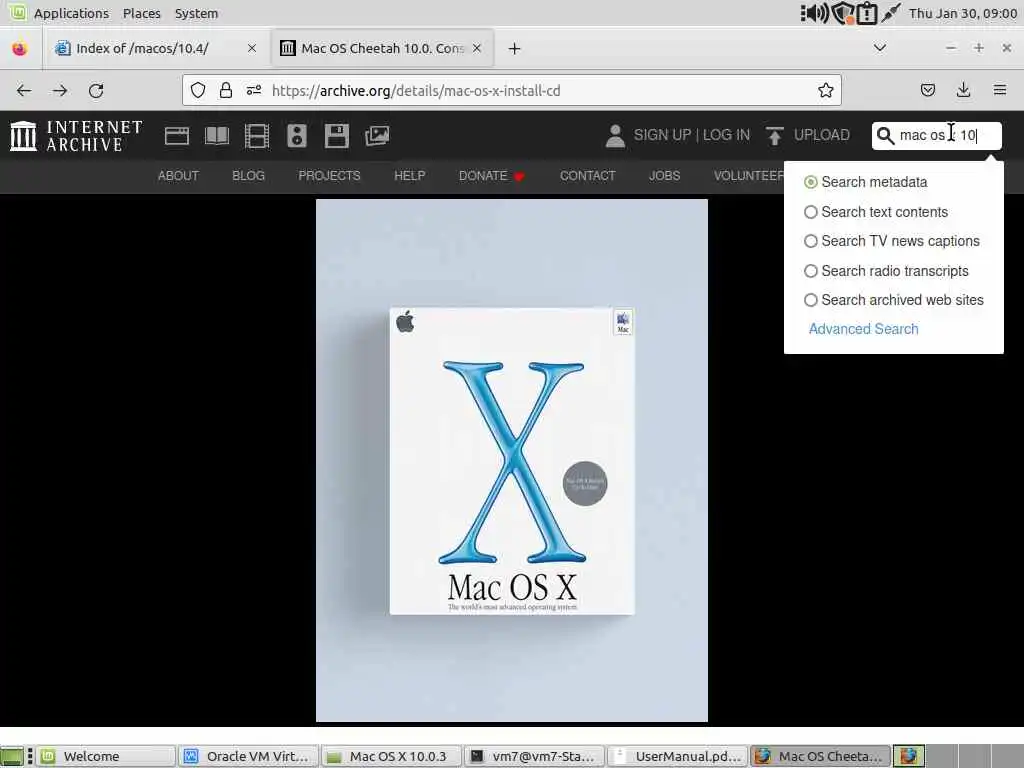Switch to UserManual.pdf taskbar window
The height and width of the screenshot is (768, 1024).
coord(678,756)
